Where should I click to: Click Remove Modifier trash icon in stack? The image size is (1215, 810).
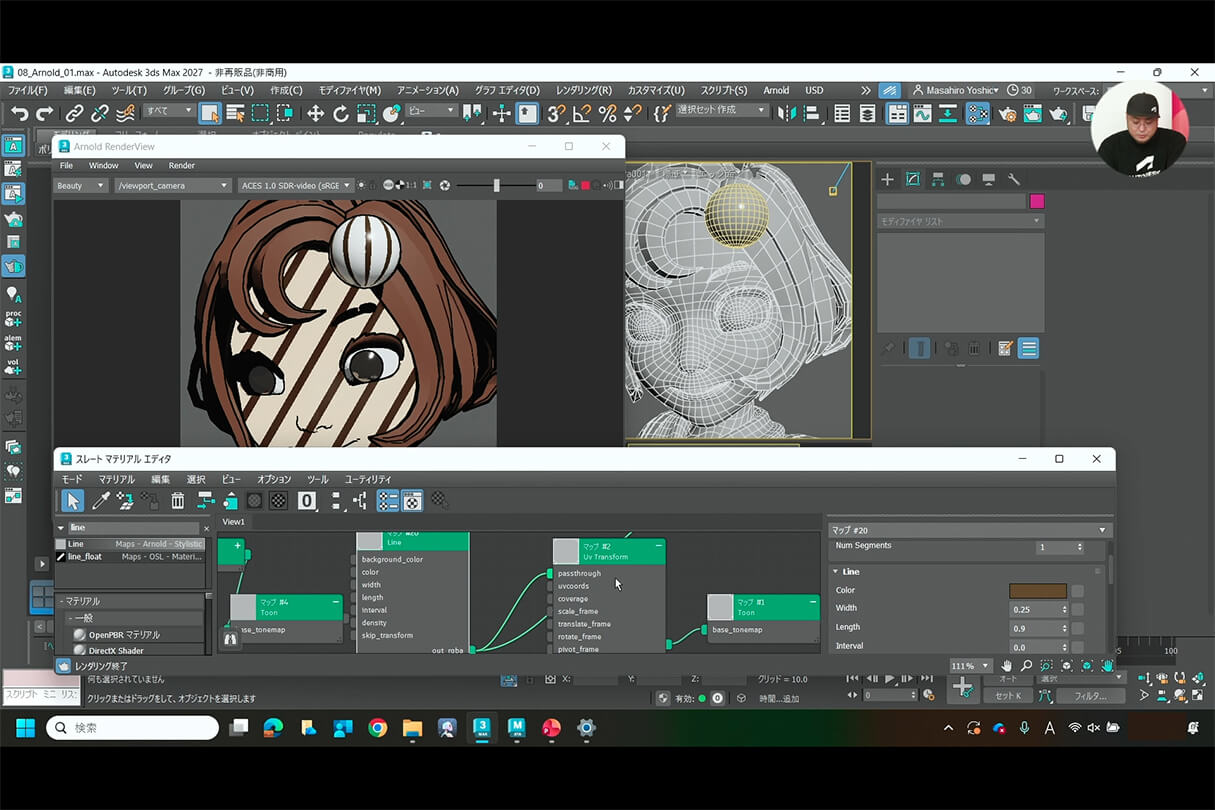pyautogui.click(x=973, y=348)
